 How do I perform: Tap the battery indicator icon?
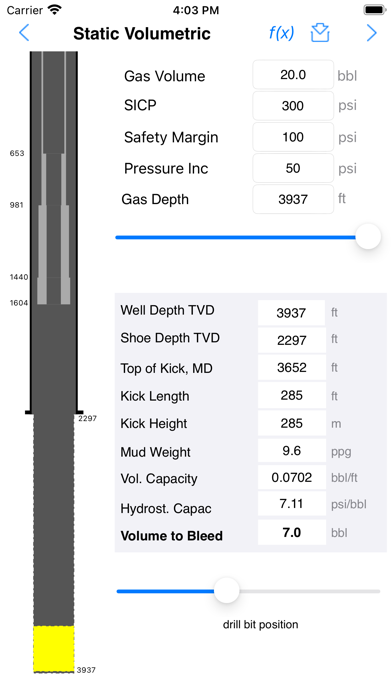point(375,10)
